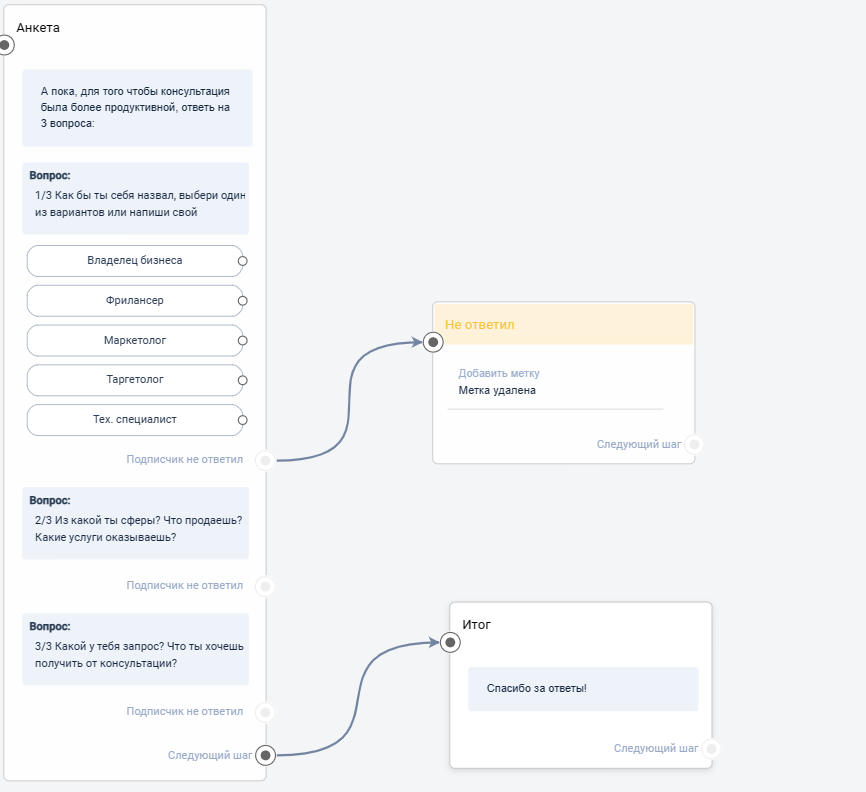This screenshot has height=792, width=866.
Task: Click the Следующий шаг connector in Не ответил block
Action: (694, 444)
